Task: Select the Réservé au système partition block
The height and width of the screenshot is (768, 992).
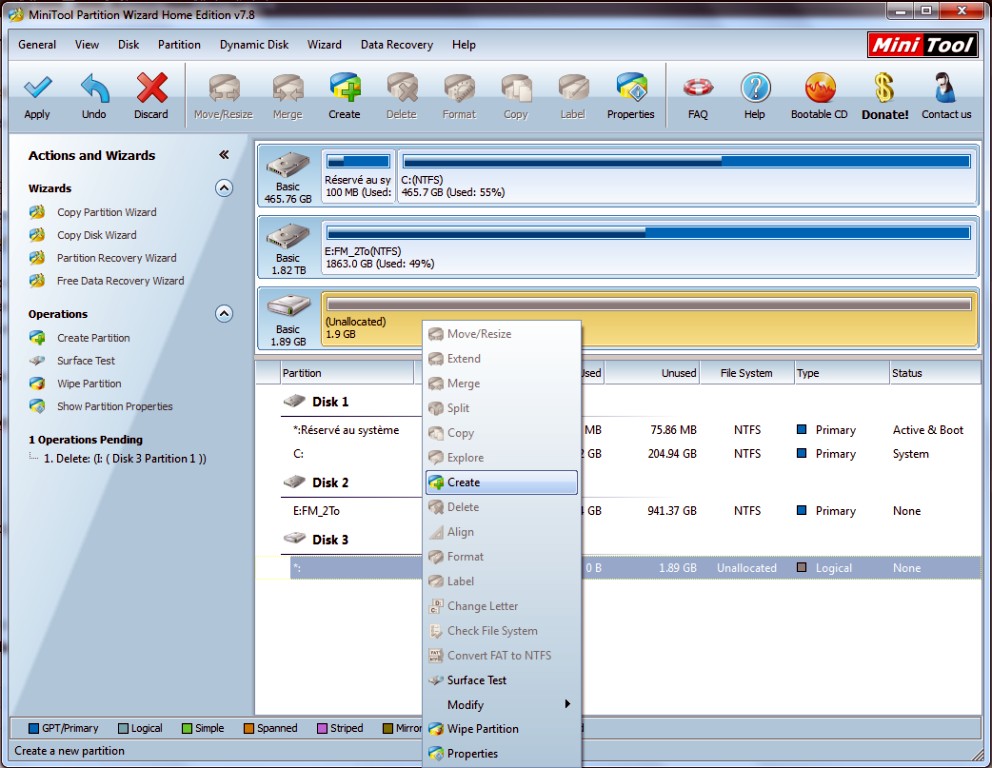Action: (358, 176)
